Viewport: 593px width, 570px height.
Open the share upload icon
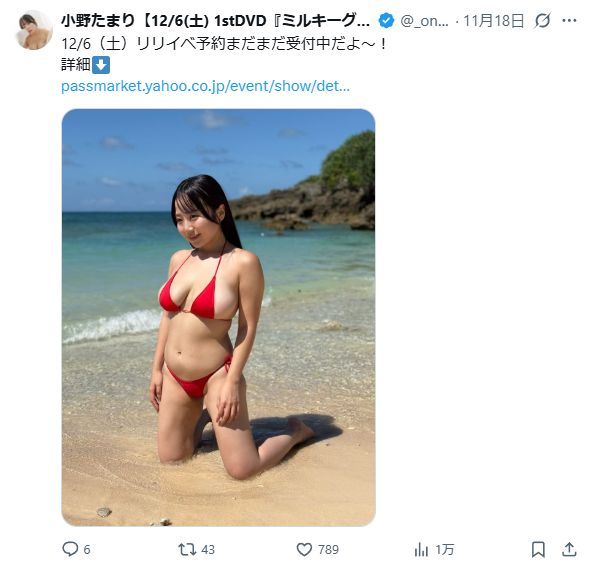click(x=569, y=549)
